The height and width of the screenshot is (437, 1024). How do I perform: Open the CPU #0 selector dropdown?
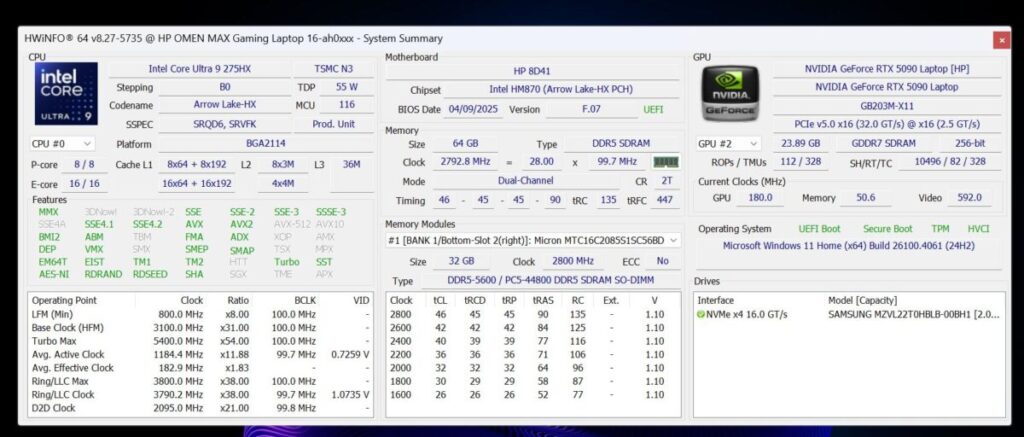click(62, 144)
